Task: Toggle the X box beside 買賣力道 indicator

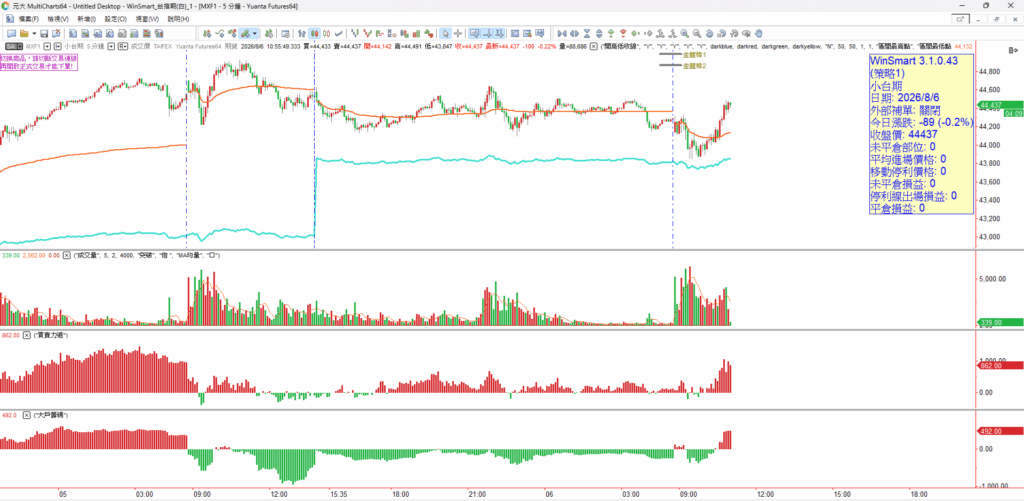Action: pos(27,335)
